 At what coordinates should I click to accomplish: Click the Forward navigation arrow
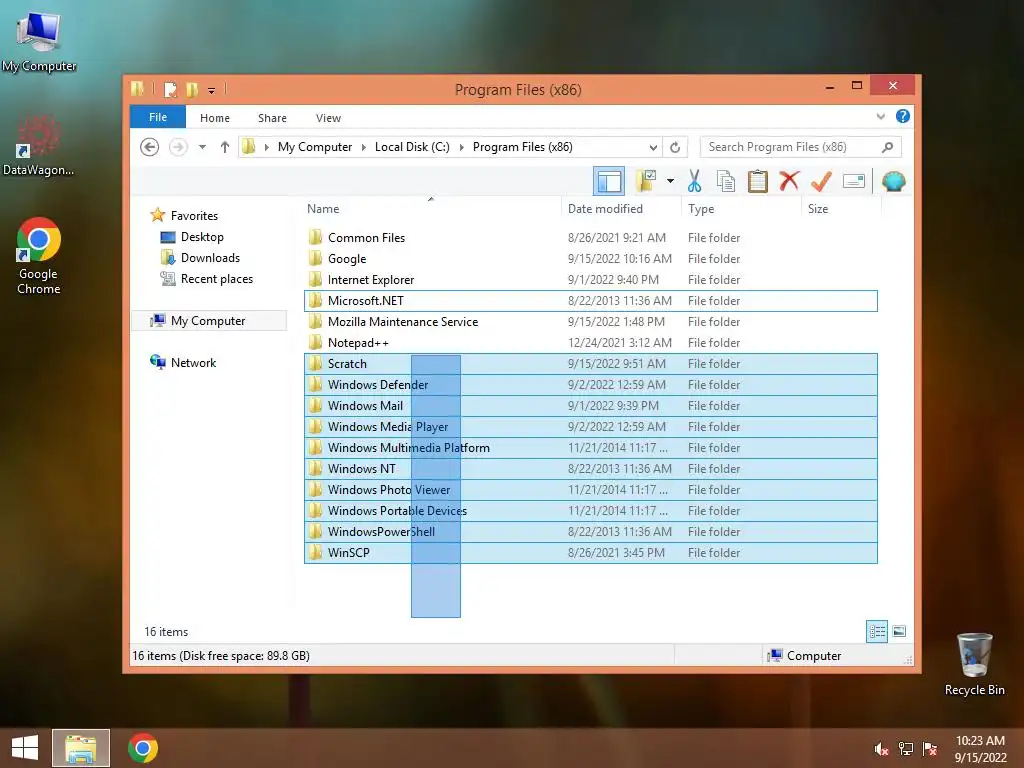[178, 147]
